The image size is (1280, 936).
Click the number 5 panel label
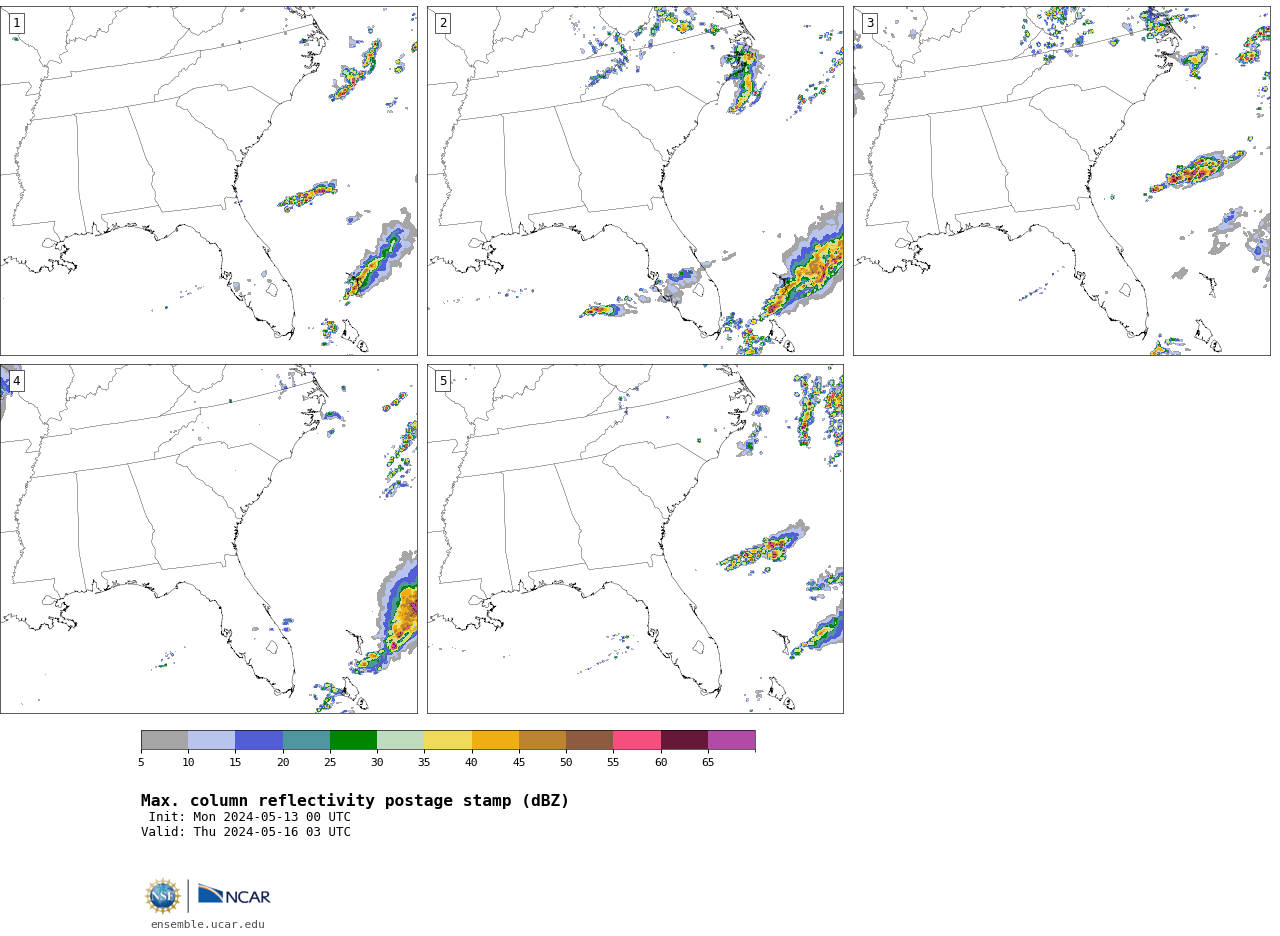click(443, 381)
